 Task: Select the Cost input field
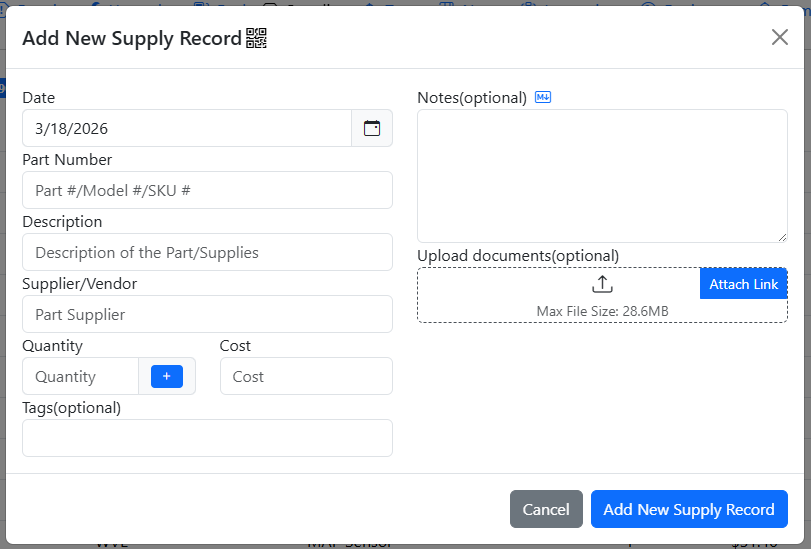306,376
